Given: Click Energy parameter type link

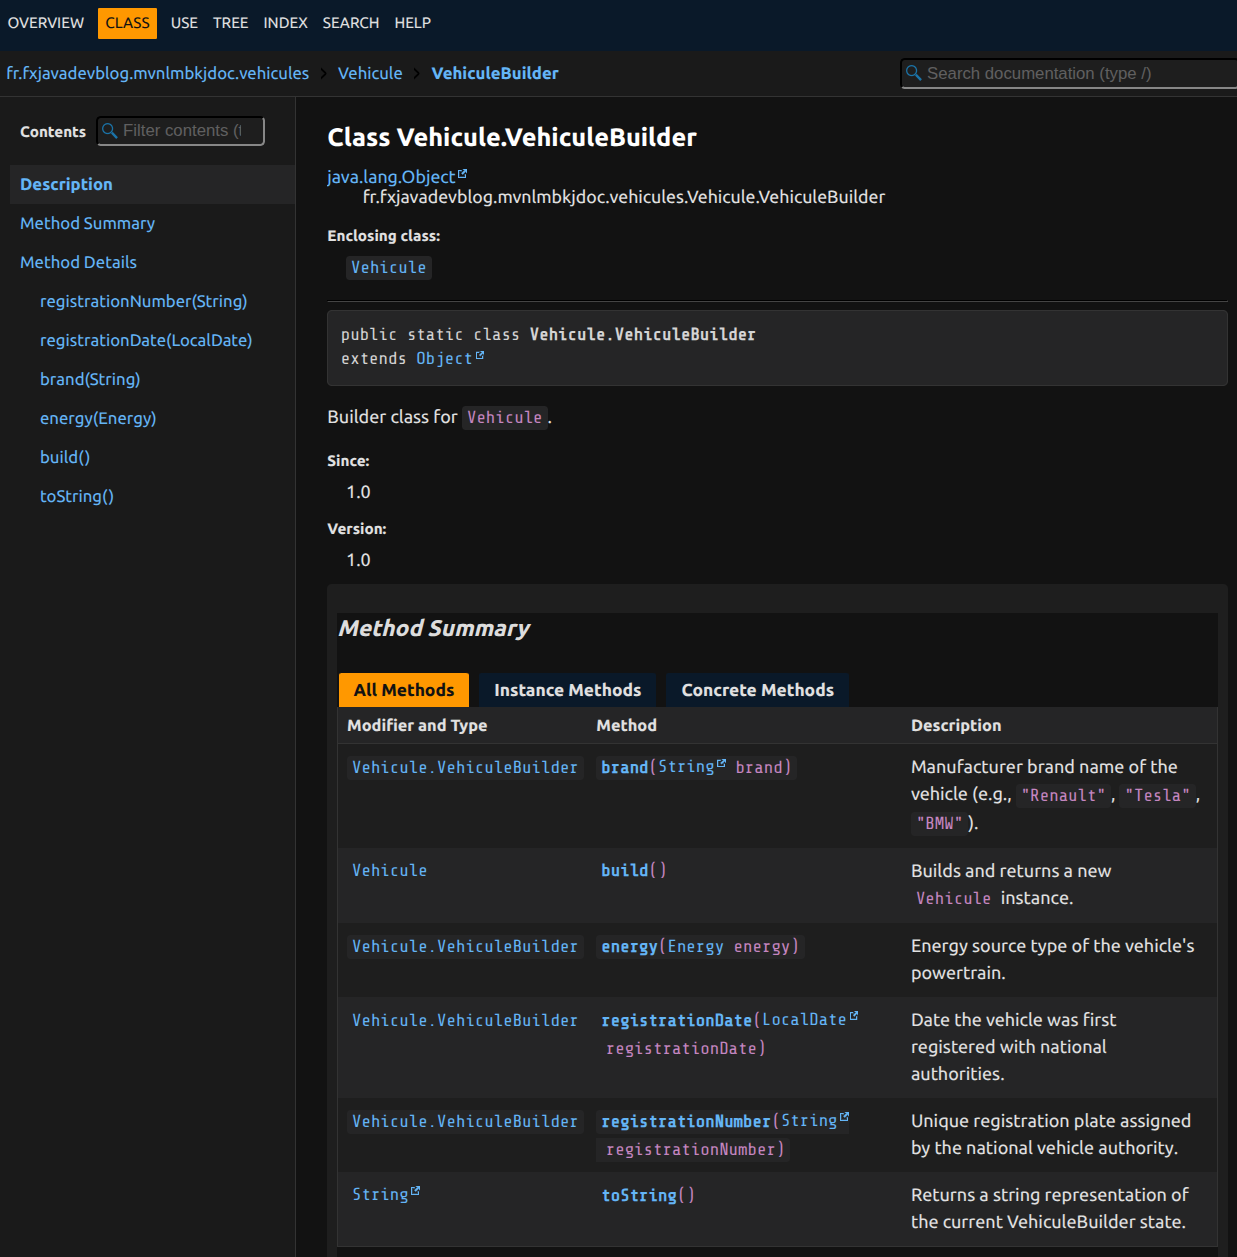Looking at the screenshot, I should tap(695, 947).
